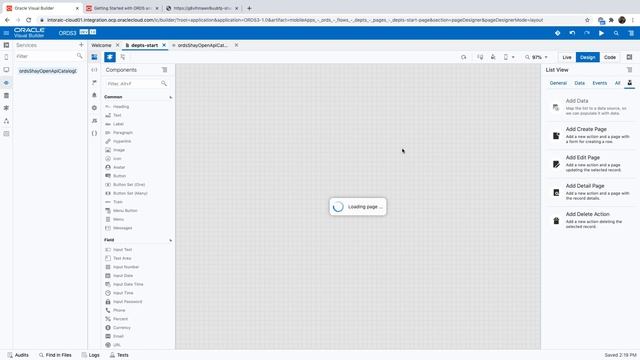The height and width of the screenshot is (360, 640).
Task: Open the Events properties tab
Action: 600,83
